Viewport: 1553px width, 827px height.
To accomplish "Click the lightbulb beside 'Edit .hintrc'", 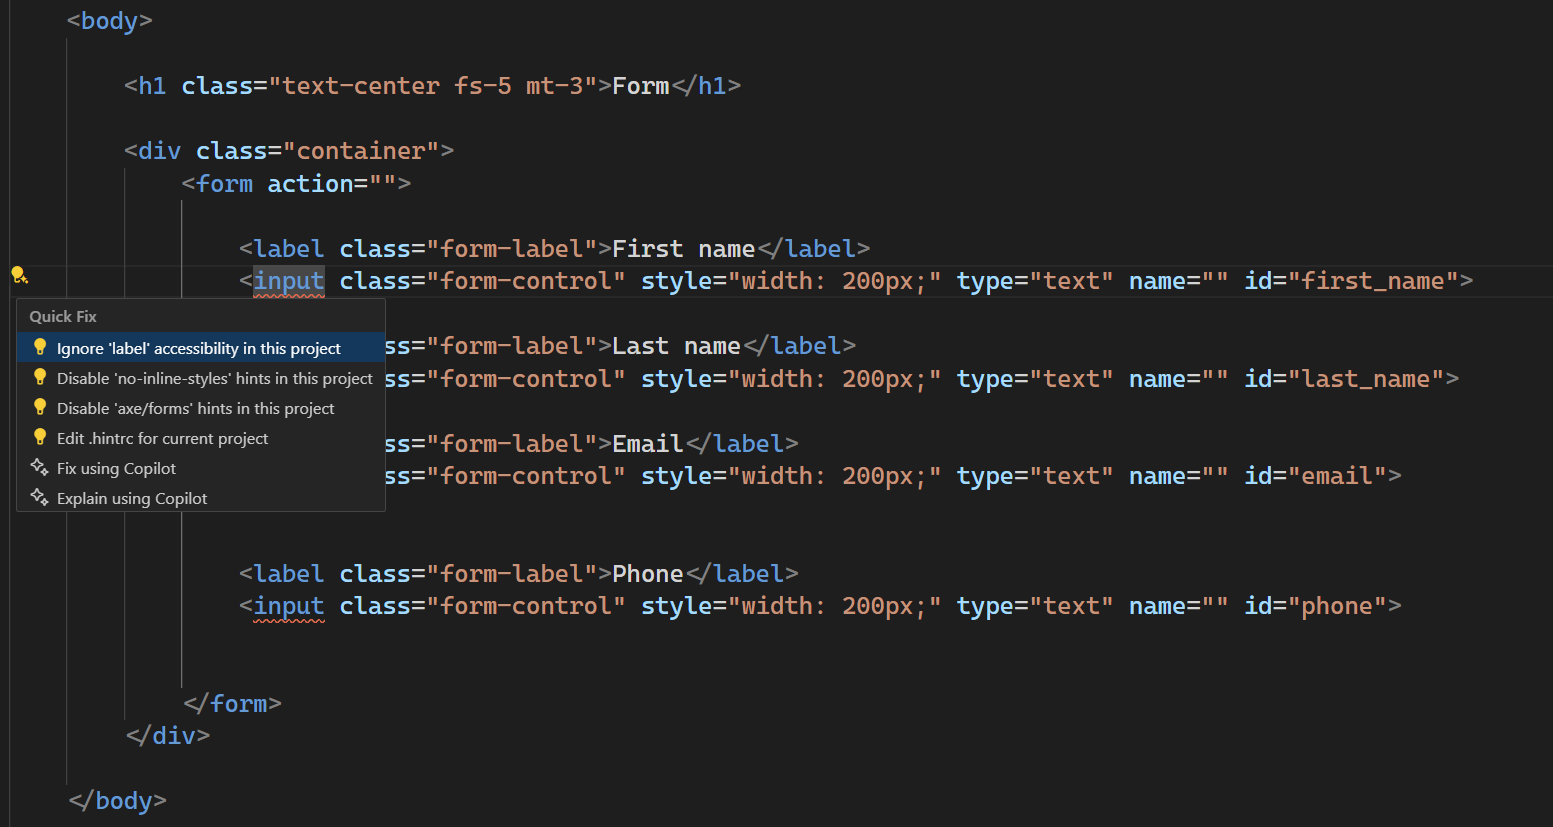I will [x=40, y=437].
